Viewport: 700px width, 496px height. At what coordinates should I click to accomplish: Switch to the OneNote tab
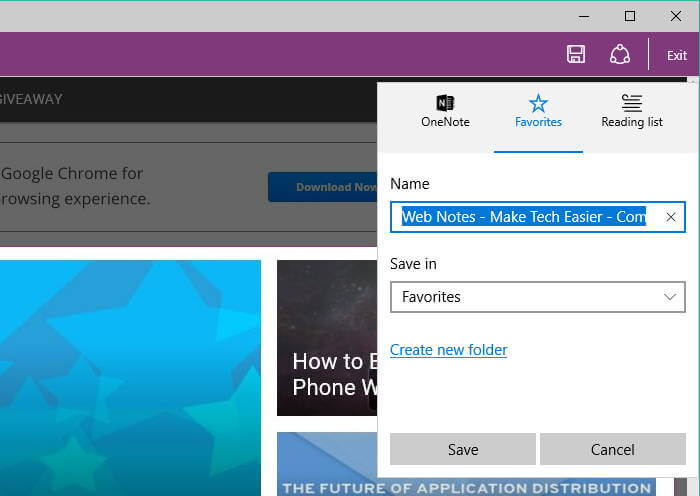pos(445,111)
